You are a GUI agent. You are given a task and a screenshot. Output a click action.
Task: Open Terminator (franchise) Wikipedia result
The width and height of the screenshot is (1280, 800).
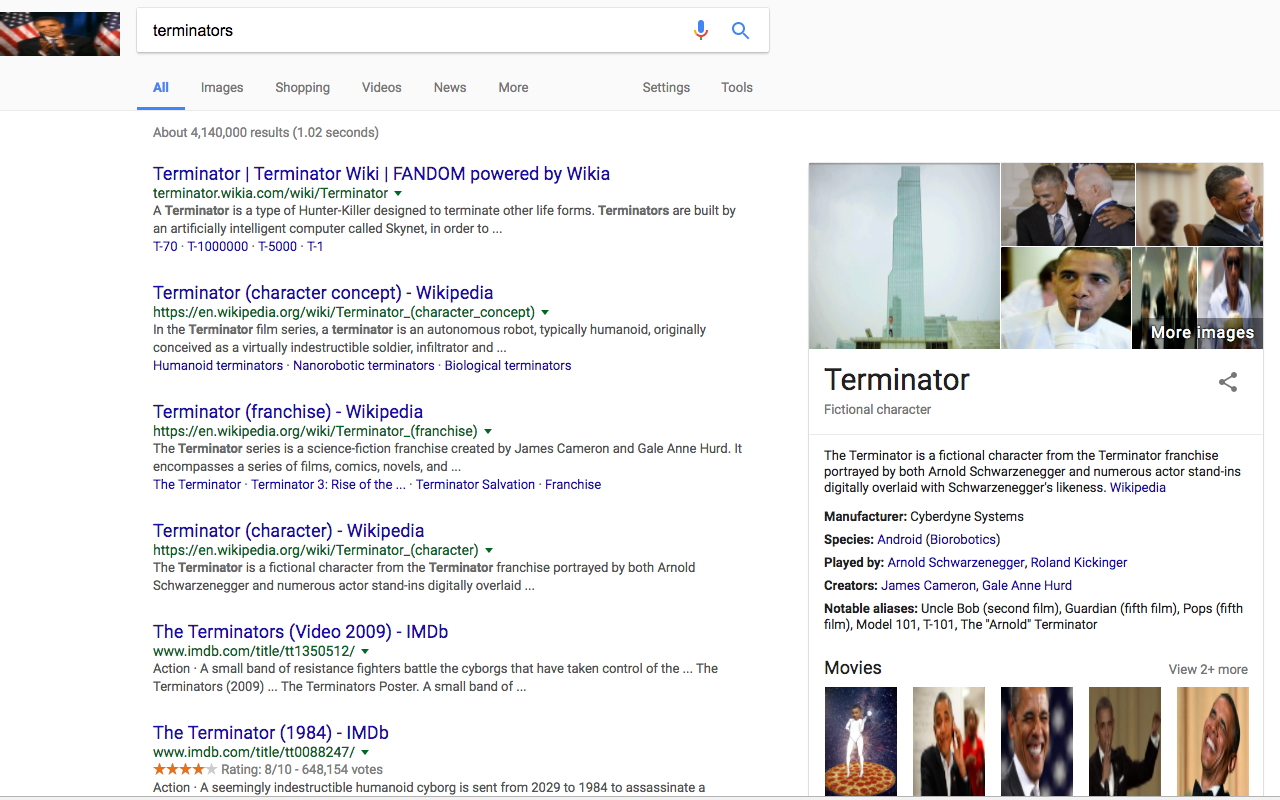(288, 412)
